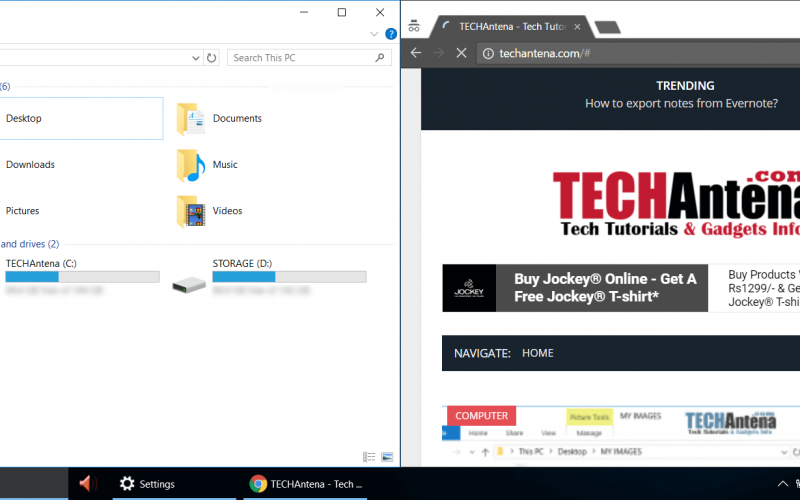
Task: Open Settings from the taskbar
Action: tap(174, 484)
